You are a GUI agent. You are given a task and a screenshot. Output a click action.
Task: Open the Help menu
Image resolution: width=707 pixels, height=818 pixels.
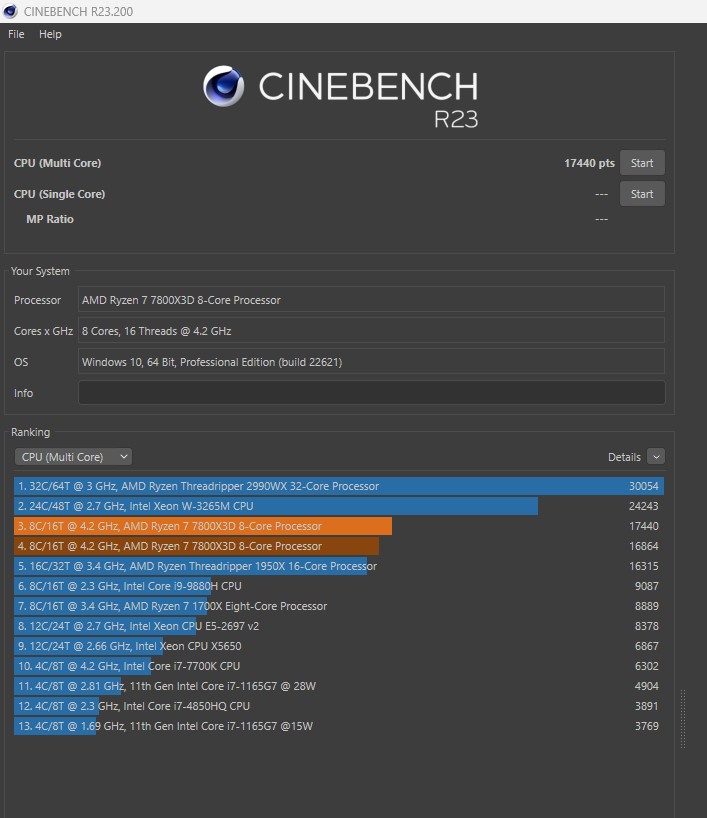[x=50, y=34]
